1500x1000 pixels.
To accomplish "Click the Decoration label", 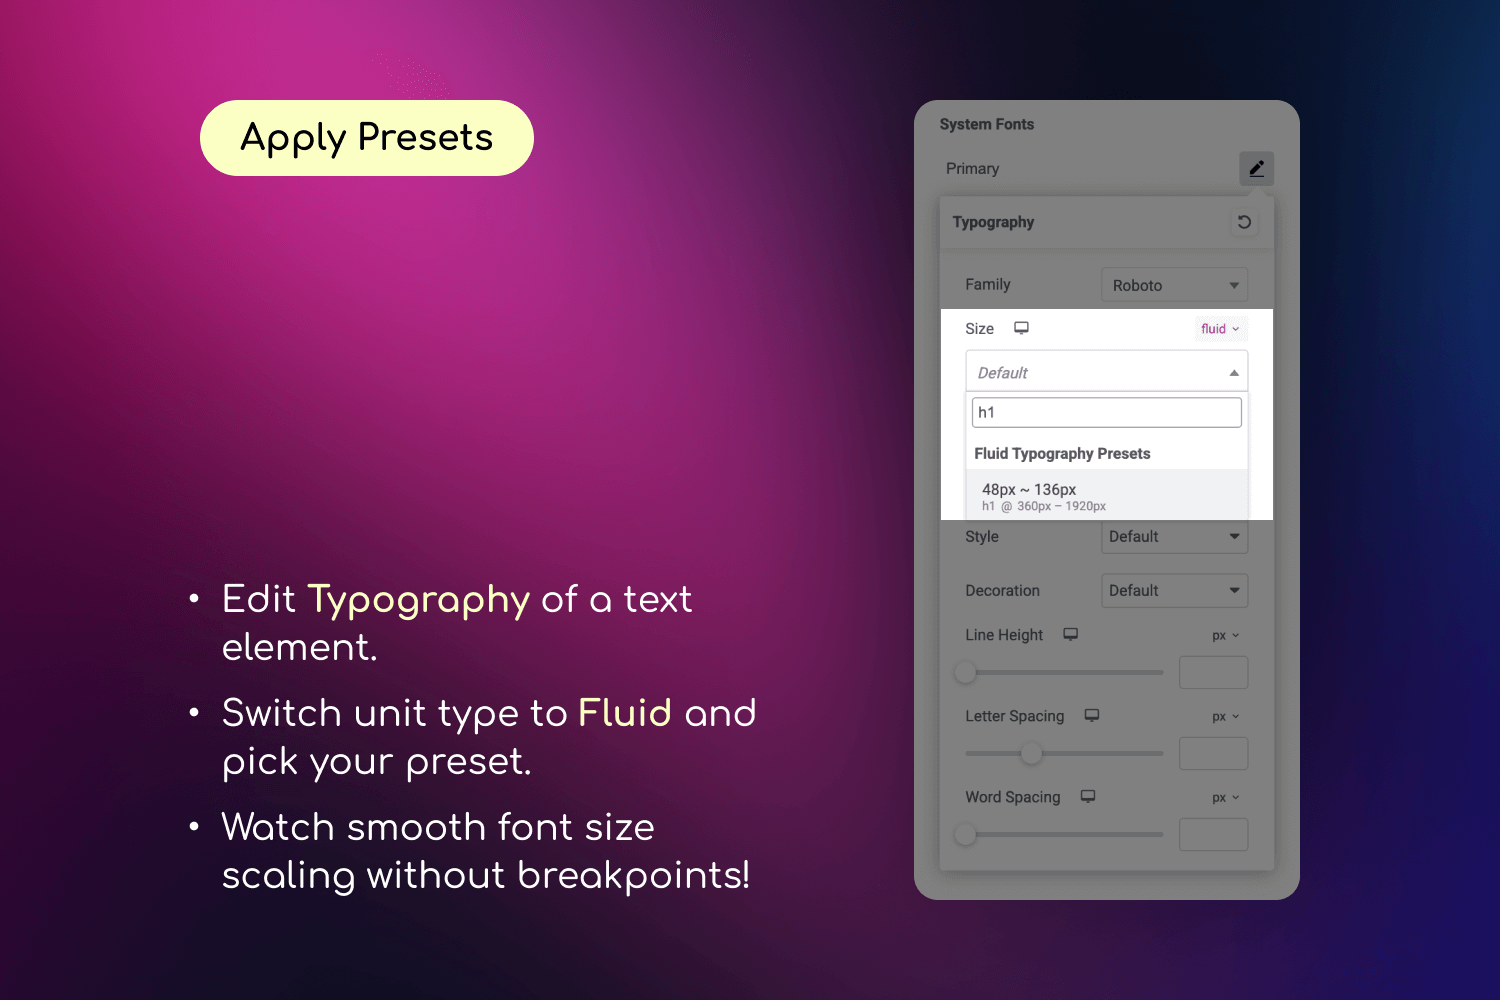I will [1002, 590].
